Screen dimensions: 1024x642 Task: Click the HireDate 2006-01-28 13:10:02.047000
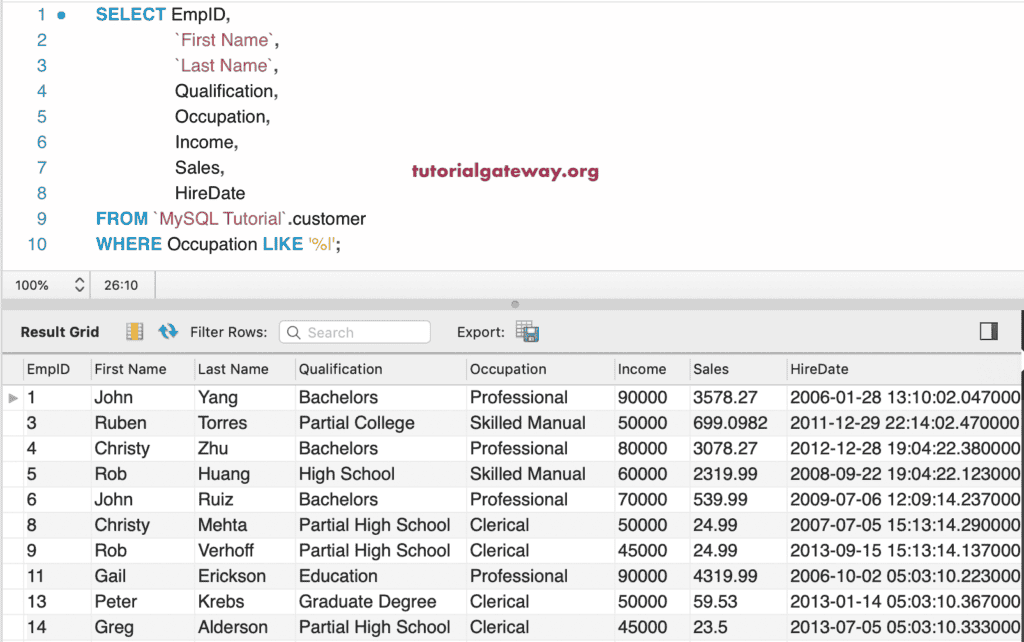tap(904, 397)
